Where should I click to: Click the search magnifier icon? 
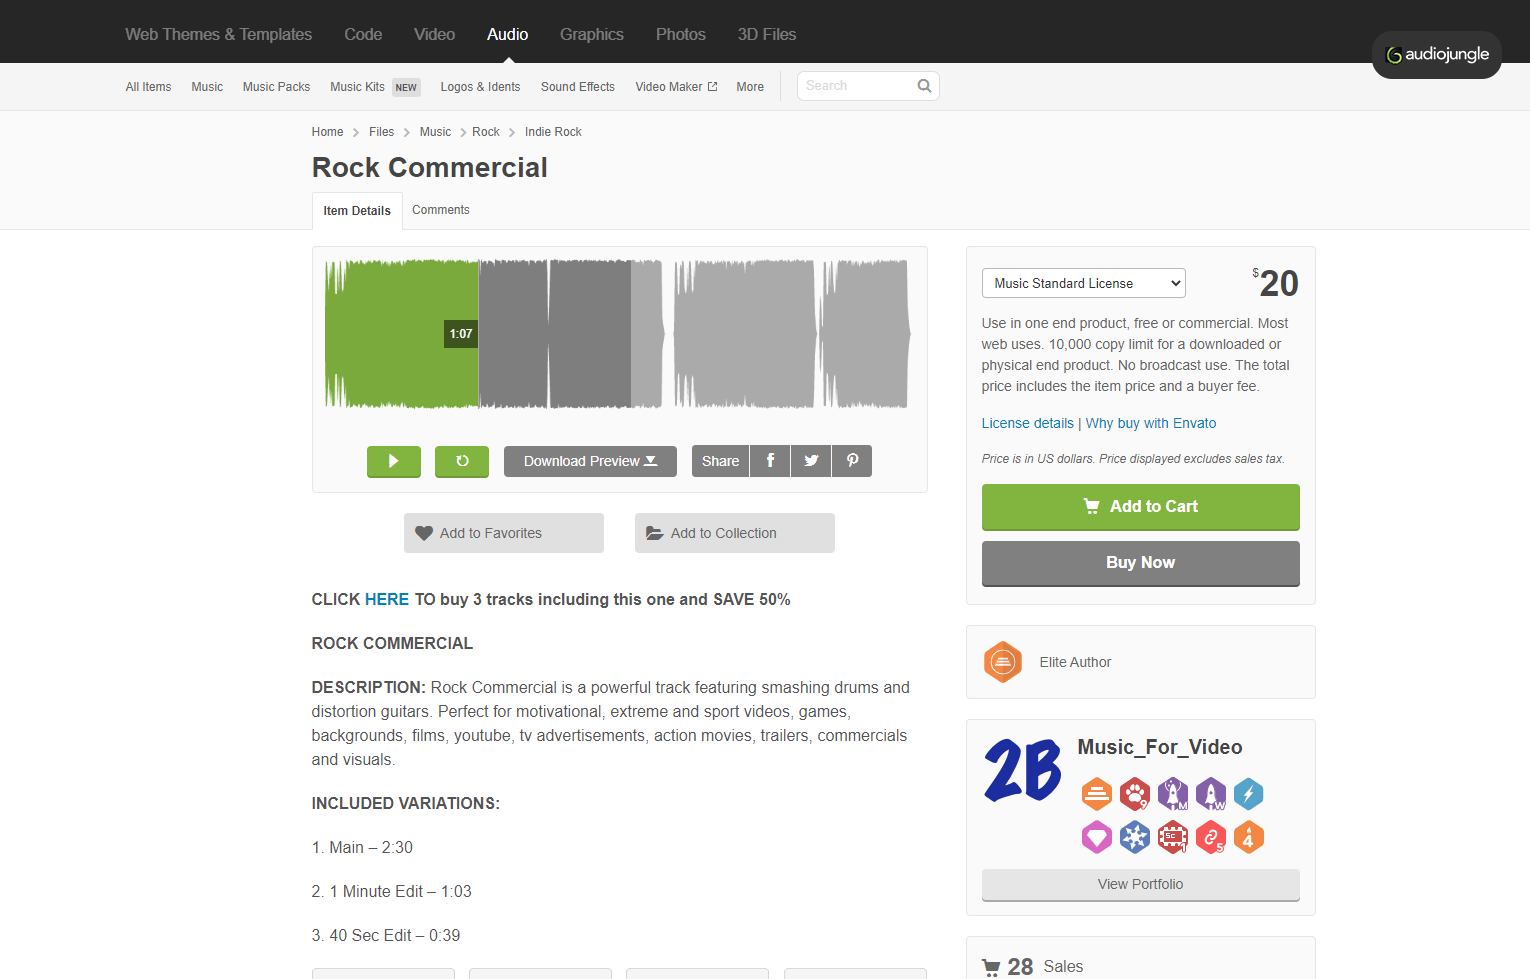click(x=924, y=86)
